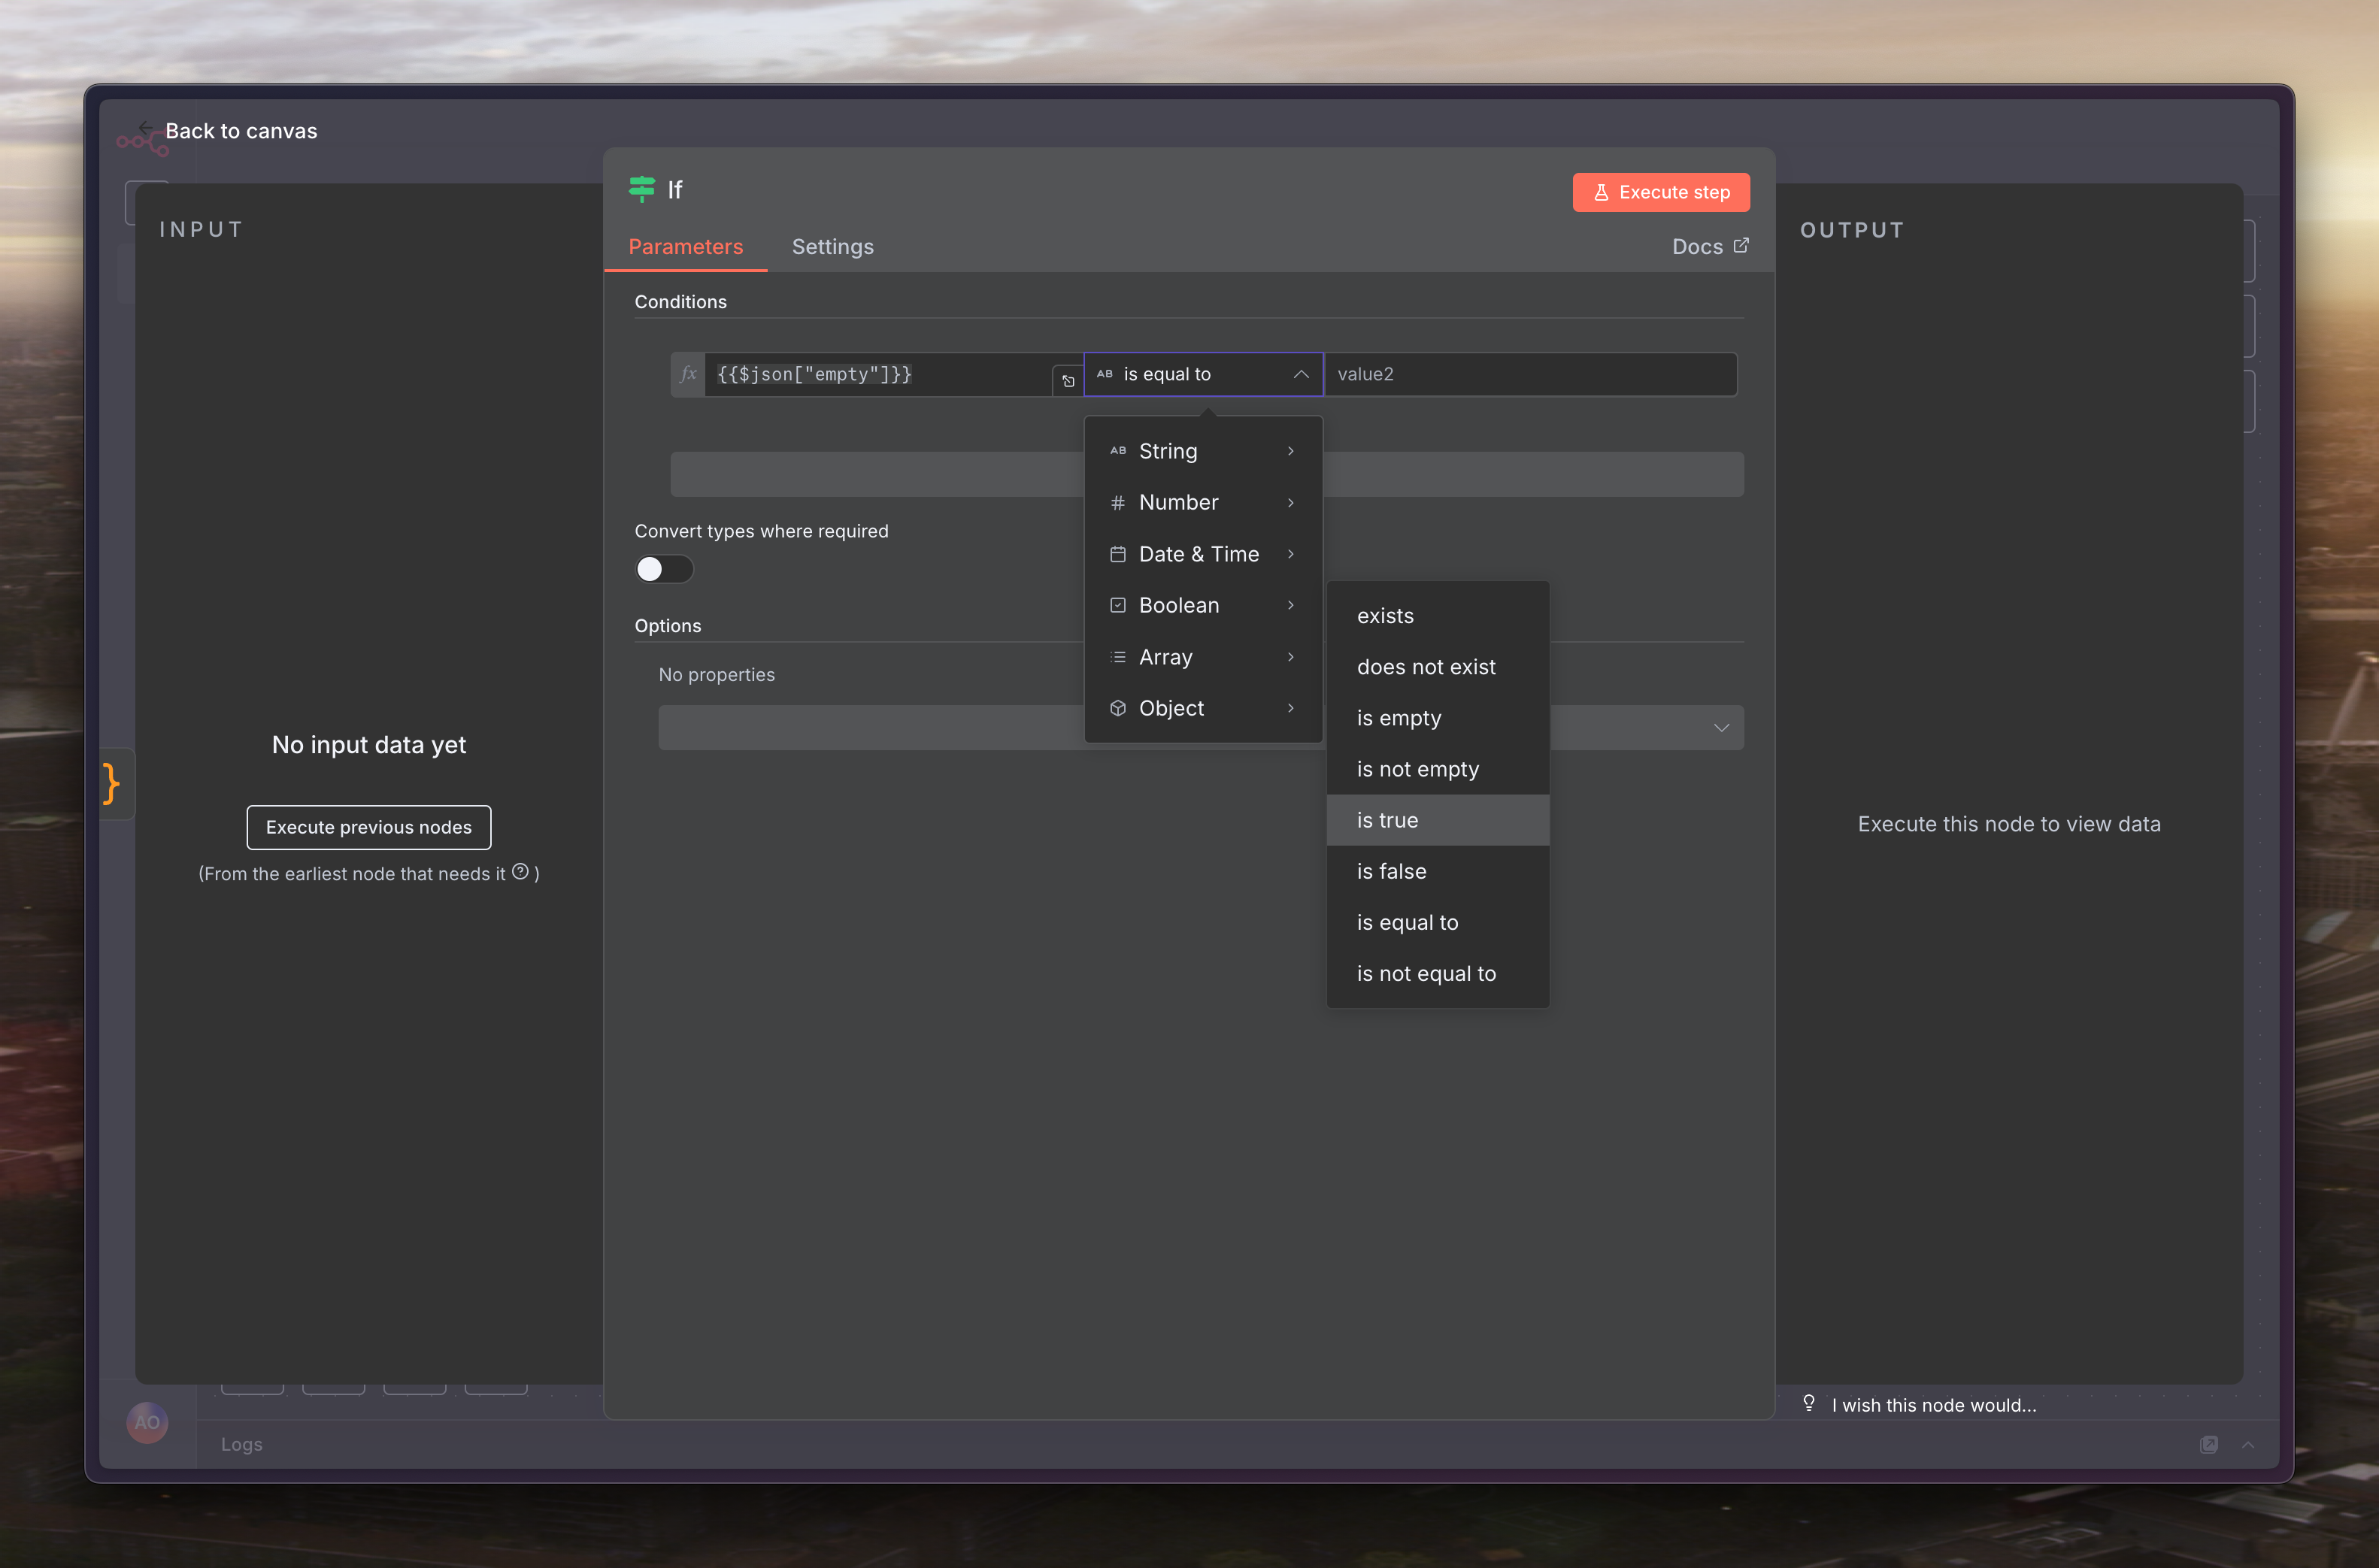Viewport: 2379px width, 1568px height.
Task: Switch to the Settings tab
Action: pyautogui.click(x=832, y=247)
